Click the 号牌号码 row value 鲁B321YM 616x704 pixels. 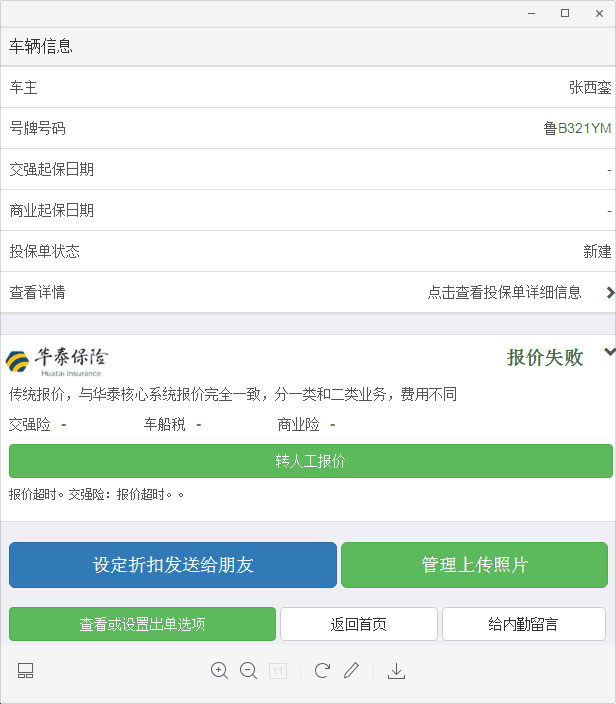[x=577, y=128]
